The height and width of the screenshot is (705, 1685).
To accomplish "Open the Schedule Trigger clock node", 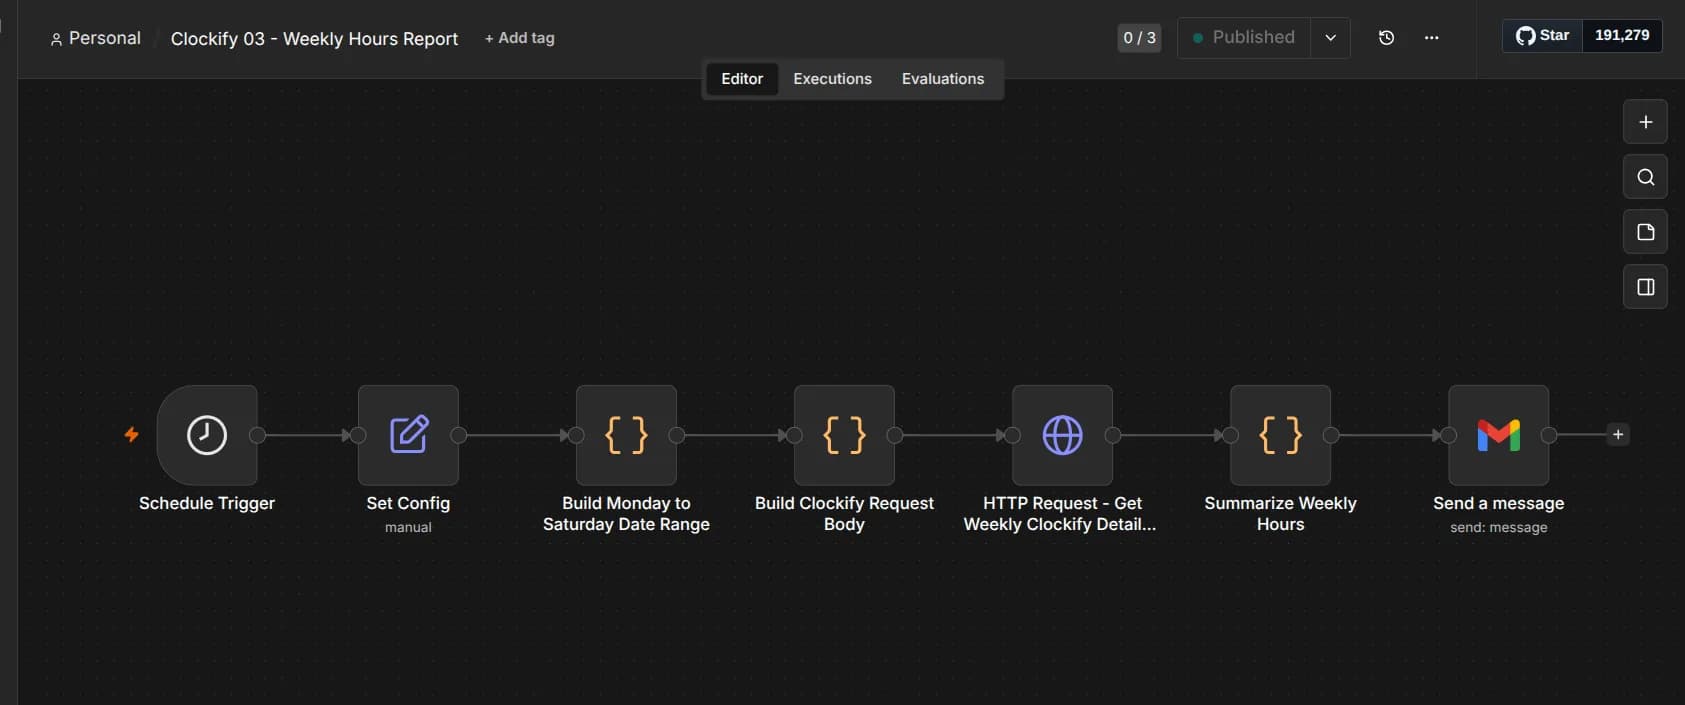I will click(x=207, y=435).
